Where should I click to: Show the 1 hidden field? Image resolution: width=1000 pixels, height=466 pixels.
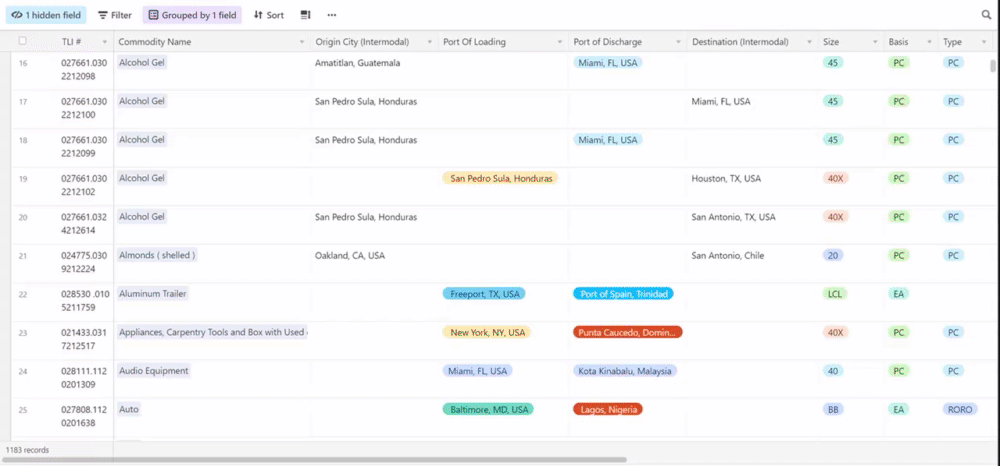coord(46,15)
